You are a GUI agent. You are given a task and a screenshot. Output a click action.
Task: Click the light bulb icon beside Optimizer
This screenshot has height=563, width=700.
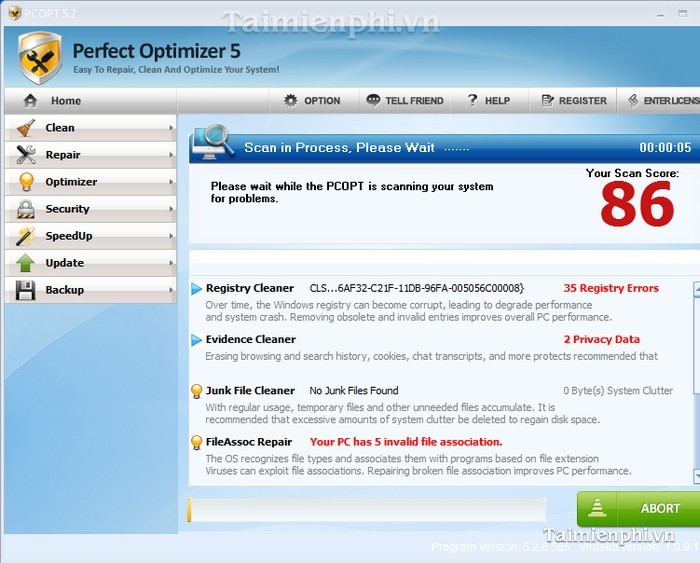pos(26,182)
